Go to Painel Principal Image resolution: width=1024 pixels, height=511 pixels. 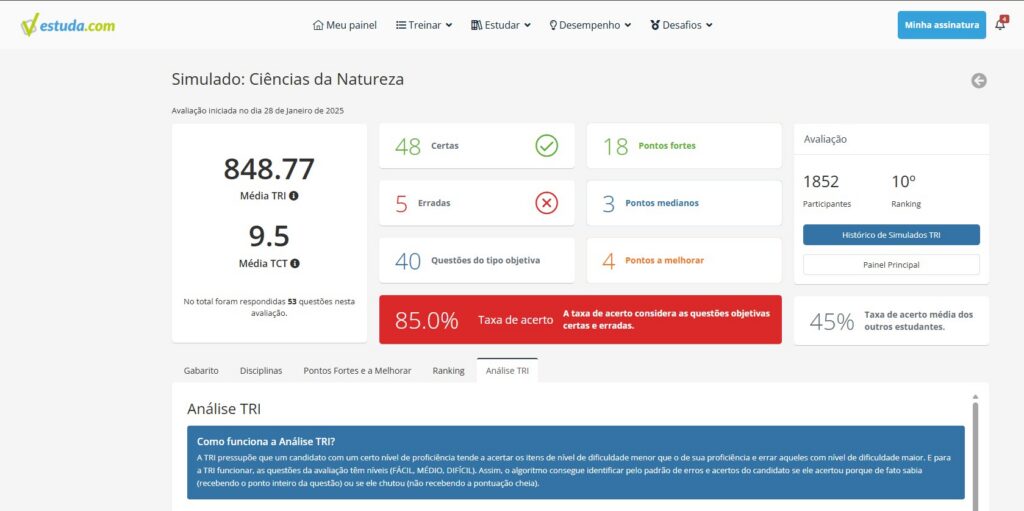pos(891,265)
